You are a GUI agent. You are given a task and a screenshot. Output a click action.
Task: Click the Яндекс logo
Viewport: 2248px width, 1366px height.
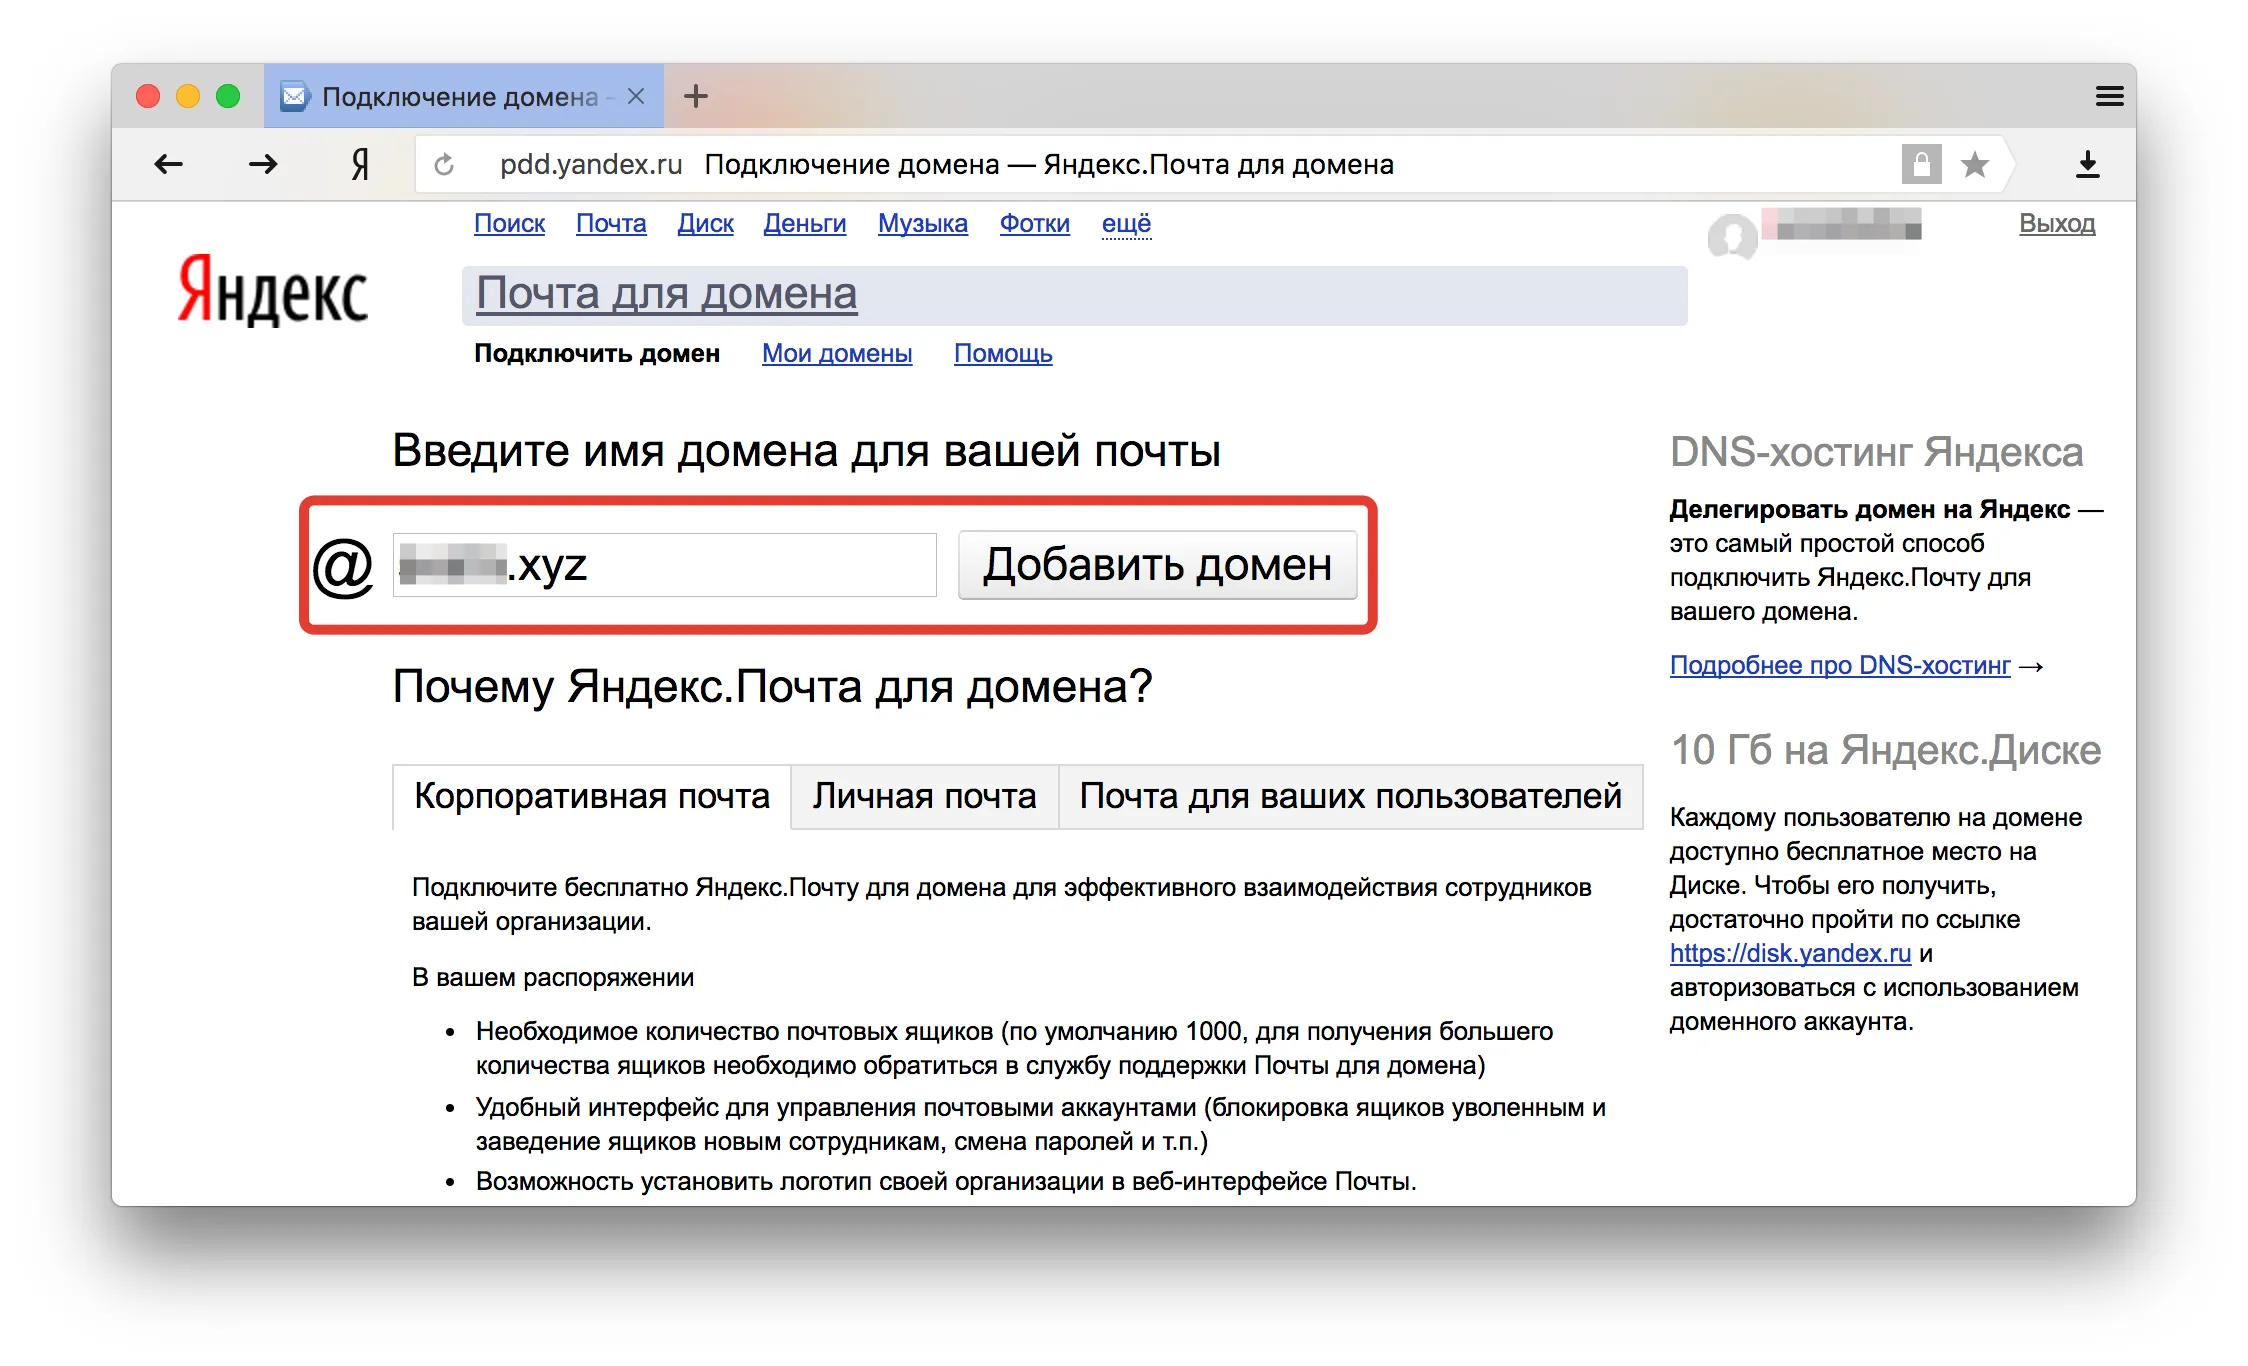tap(273, 290)
